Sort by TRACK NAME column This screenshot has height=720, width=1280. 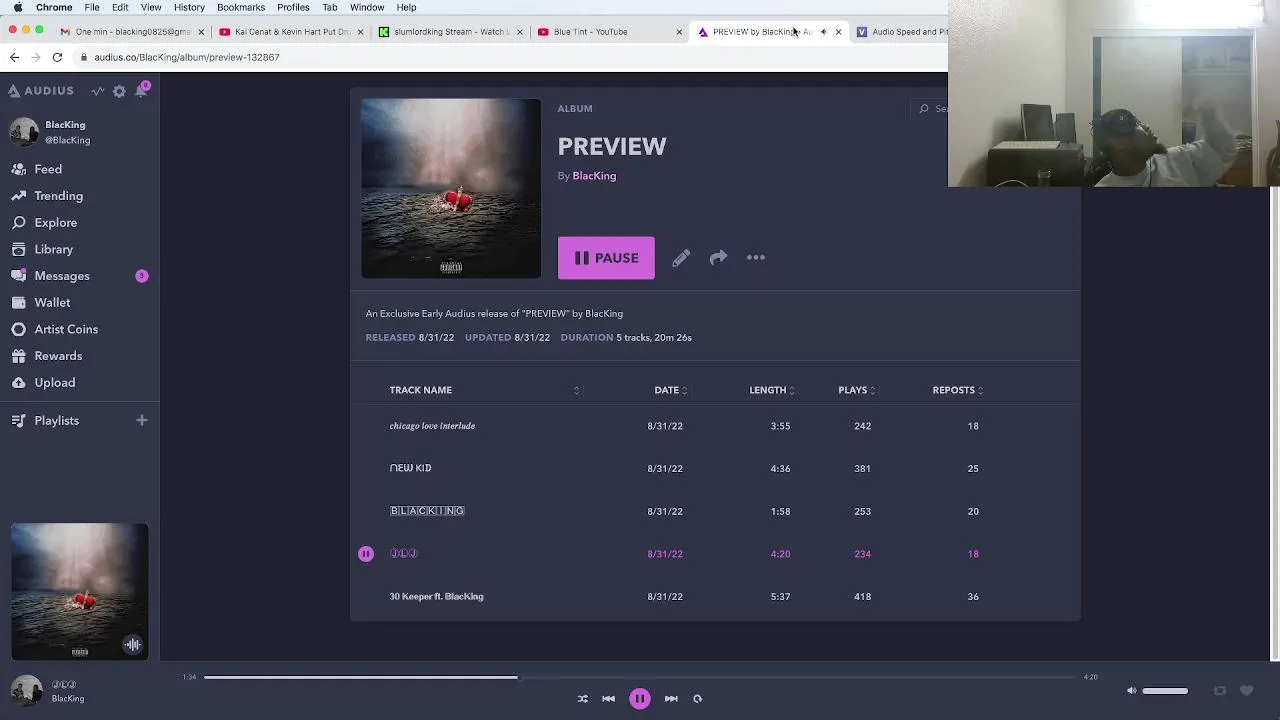tap(420, 390)
